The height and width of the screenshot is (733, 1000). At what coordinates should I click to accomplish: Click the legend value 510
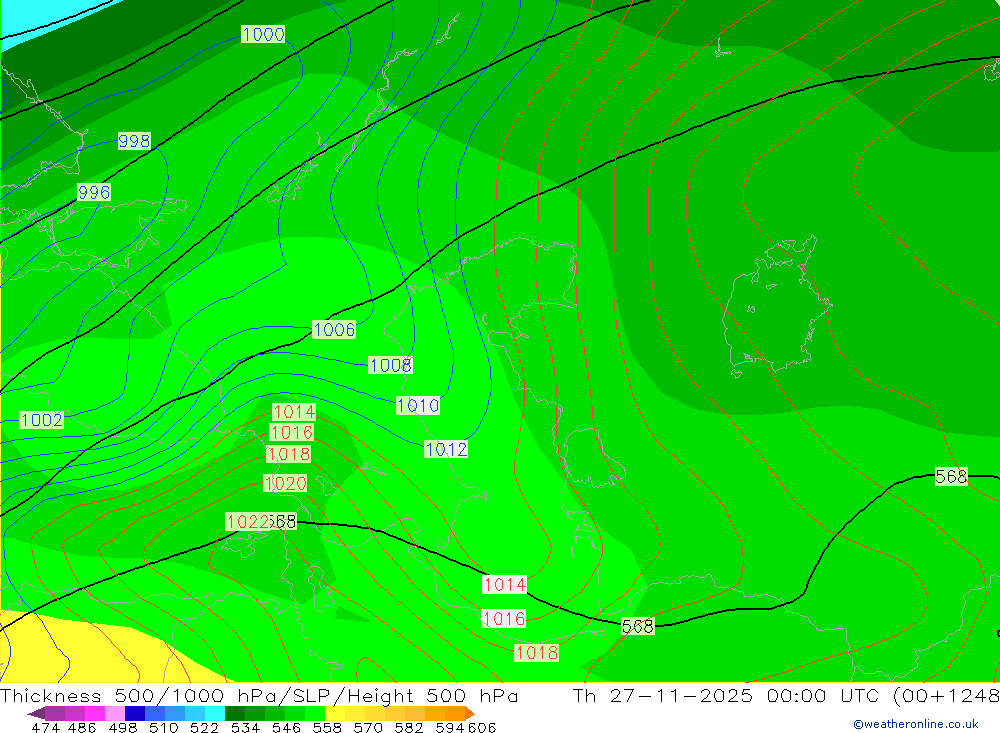point(163,727)
